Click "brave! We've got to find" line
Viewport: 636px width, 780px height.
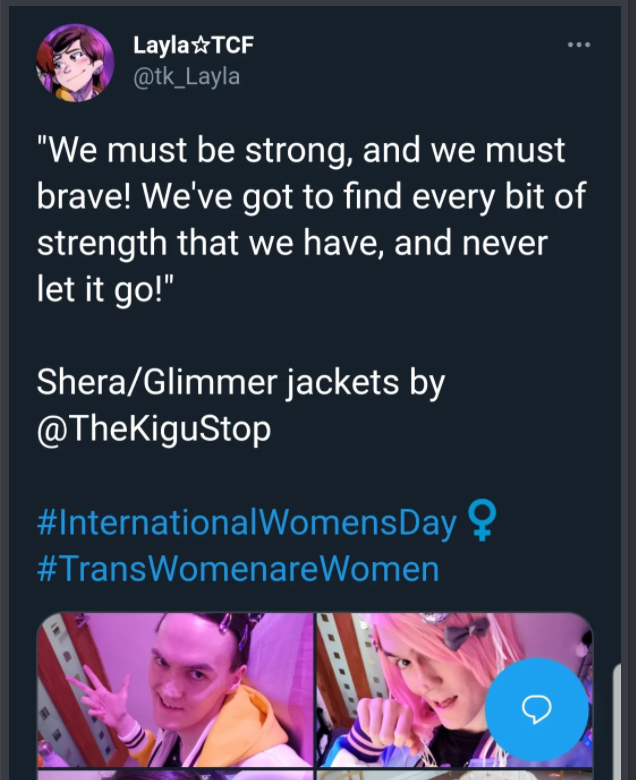click(311, 196)
